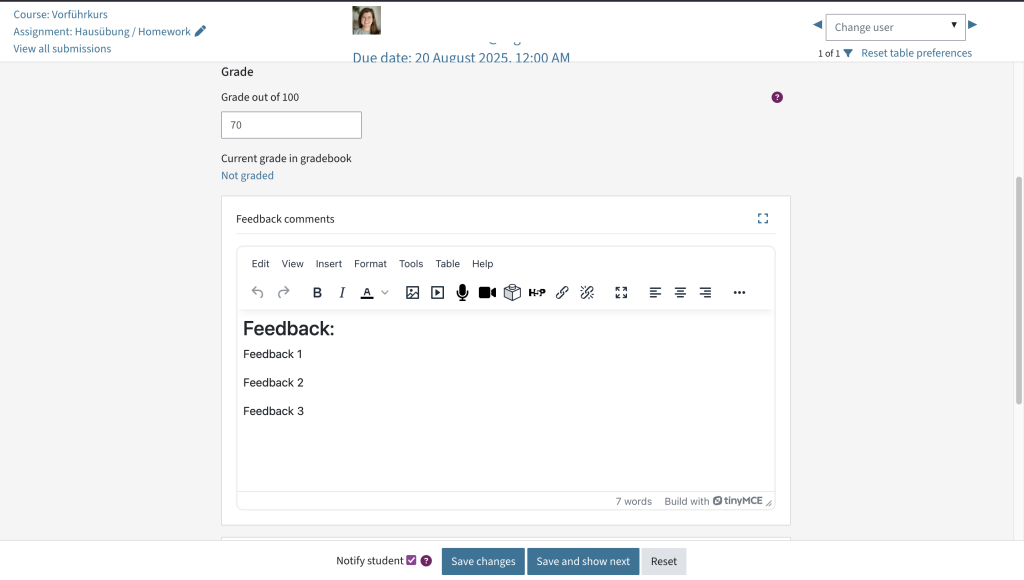
Task: Place cursor at Feedback 1 line
Action: pos(272,354)
